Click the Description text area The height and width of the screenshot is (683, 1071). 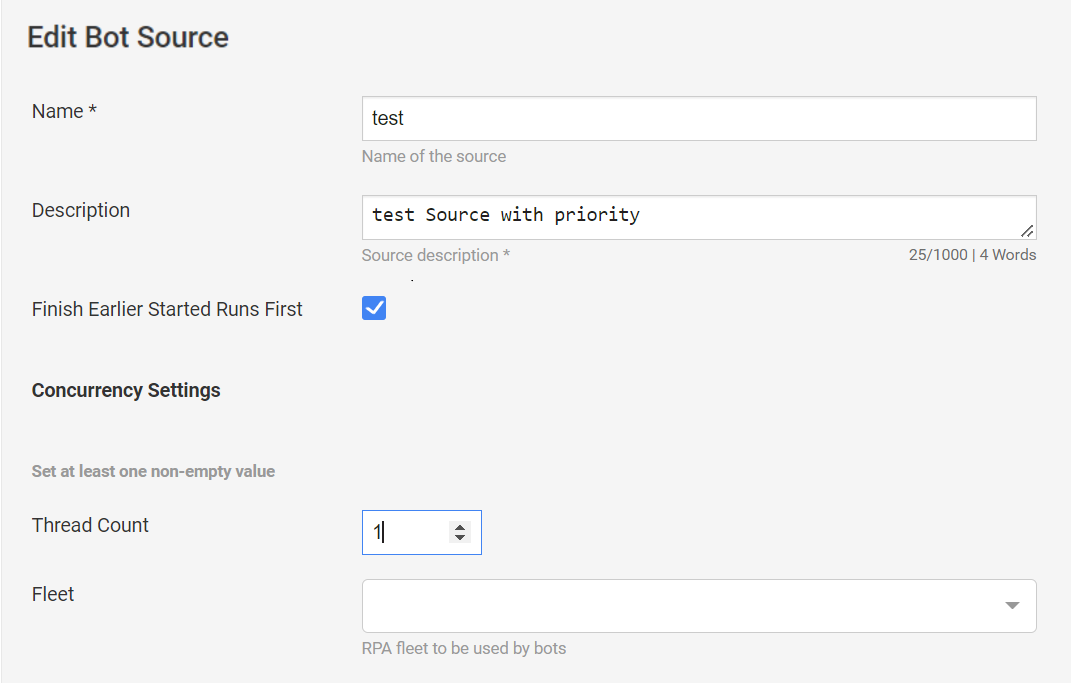coord(699,217)
